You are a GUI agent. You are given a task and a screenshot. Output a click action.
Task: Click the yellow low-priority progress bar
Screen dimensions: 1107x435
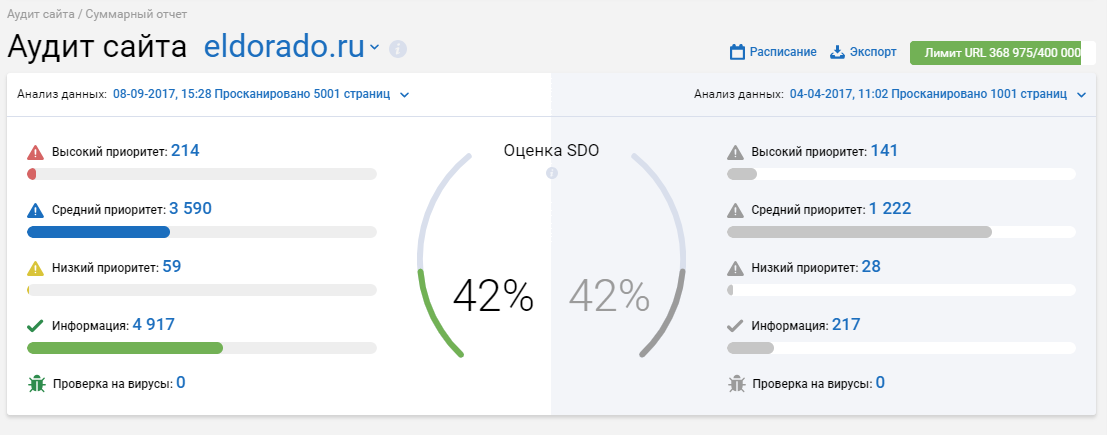click(202, 290)
